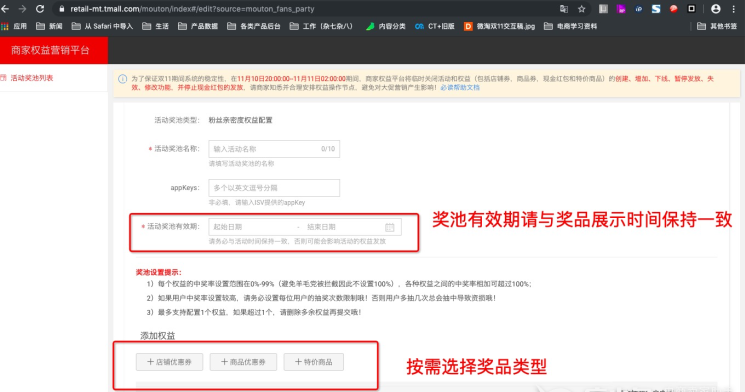Click the 0/10 character counter

pyautogui.click(x=328, y=149)
